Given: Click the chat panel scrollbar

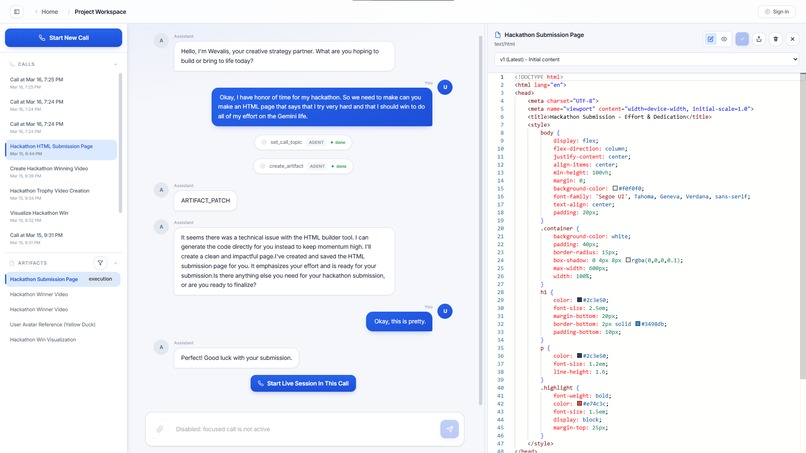Looking at the screenshot, I should (481, 221).
